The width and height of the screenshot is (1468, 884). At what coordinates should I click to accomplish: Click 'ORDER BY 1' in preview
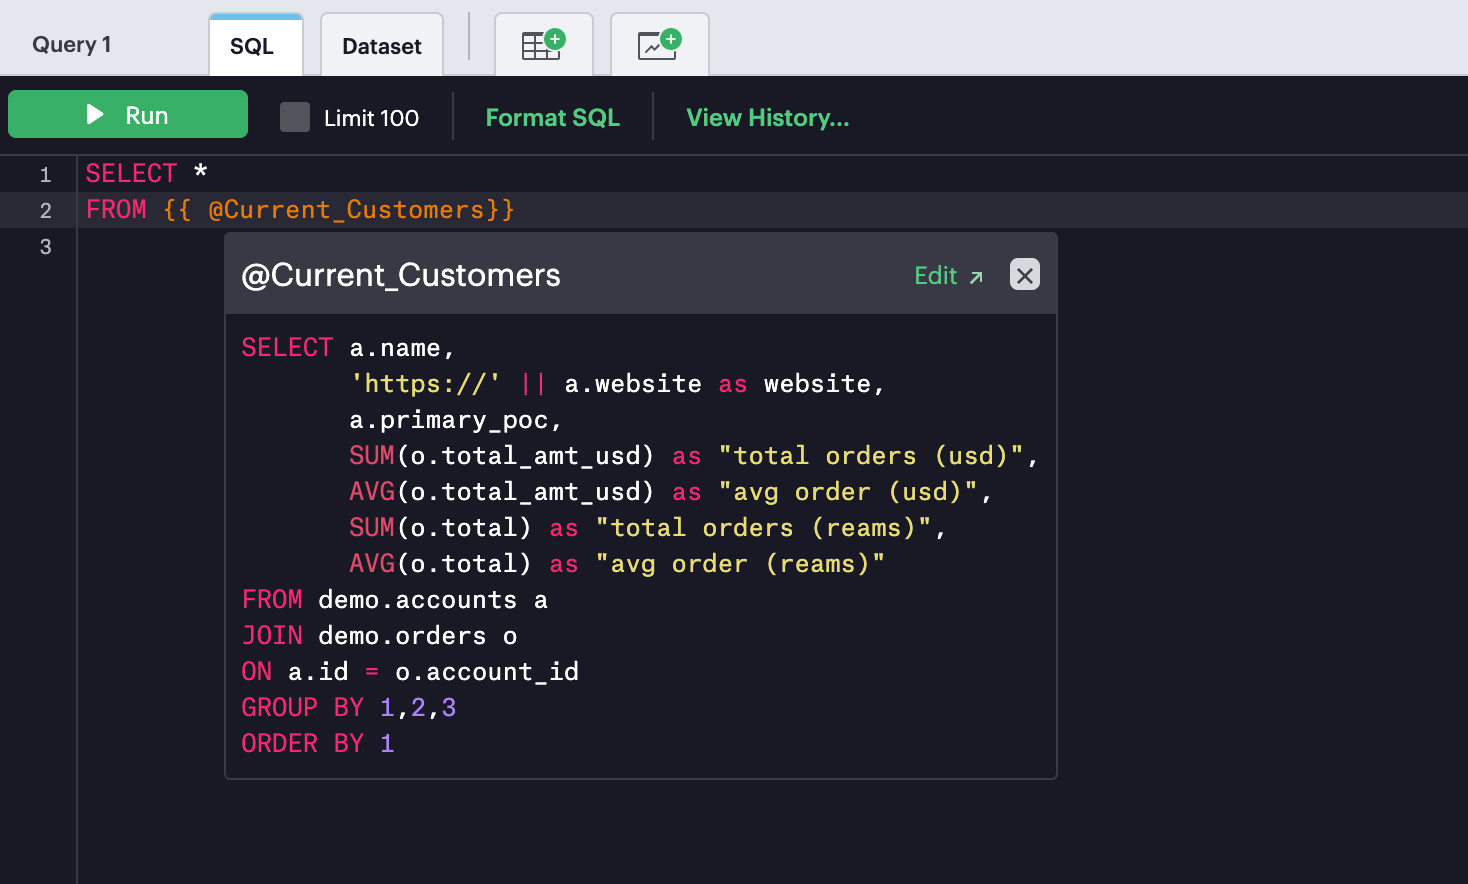(x=318, y=744)
